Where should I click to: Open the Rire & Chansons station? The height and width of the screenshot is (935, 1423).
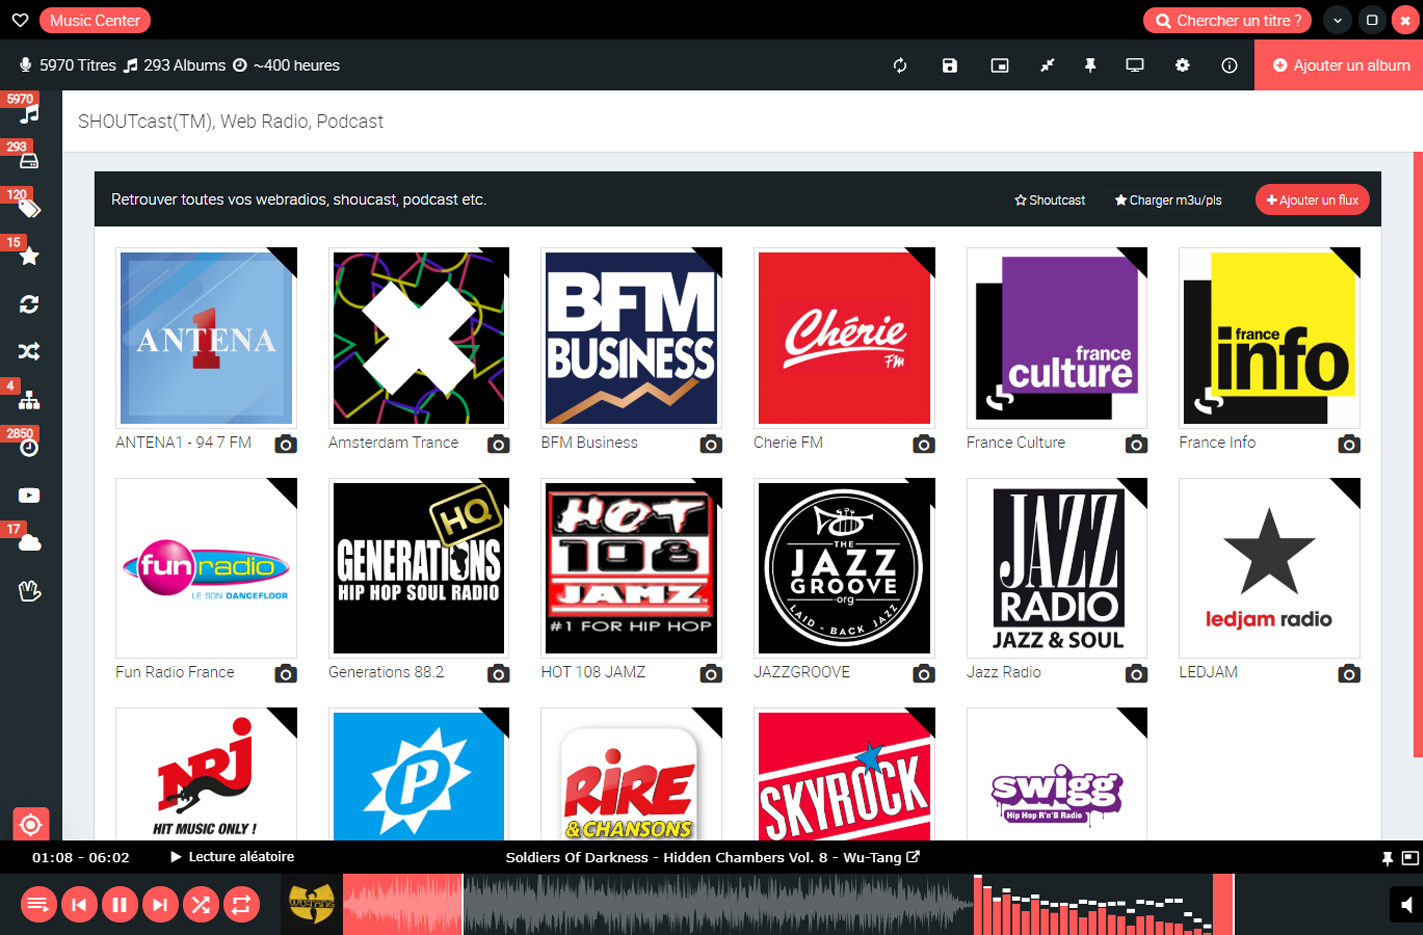[x=631, y=774]
